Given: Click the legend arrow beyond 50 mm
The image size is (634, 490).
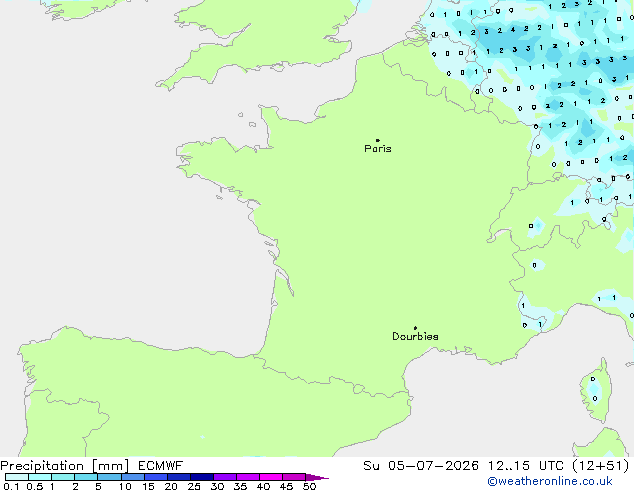Looking at the screenshot, I should coord(317,477).
